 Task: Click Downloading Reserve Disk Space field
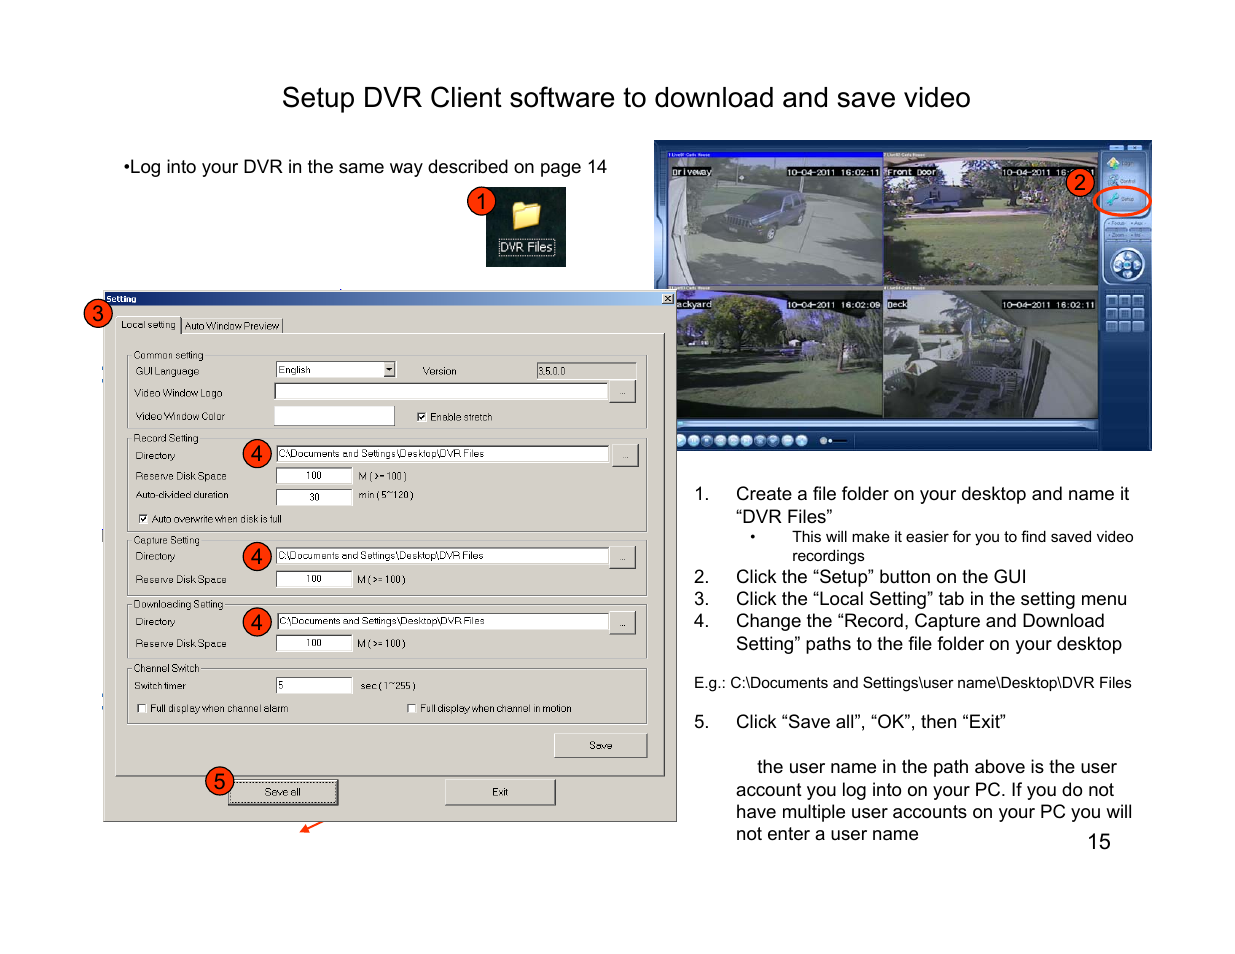click(x=314, y=643)
